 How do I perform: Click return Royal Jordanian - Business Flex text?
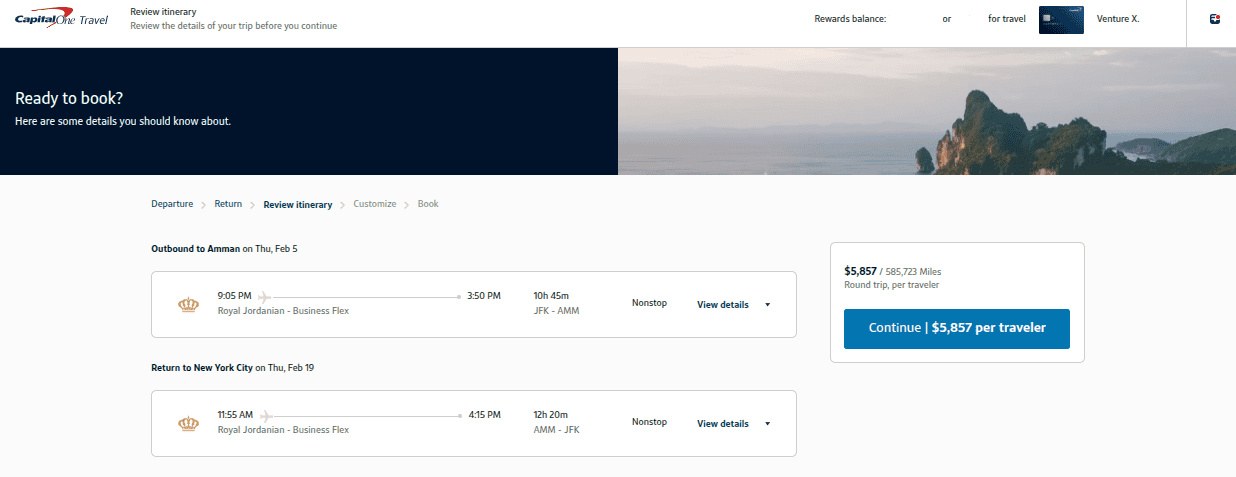pyautogui.click(x=283, y=430)
